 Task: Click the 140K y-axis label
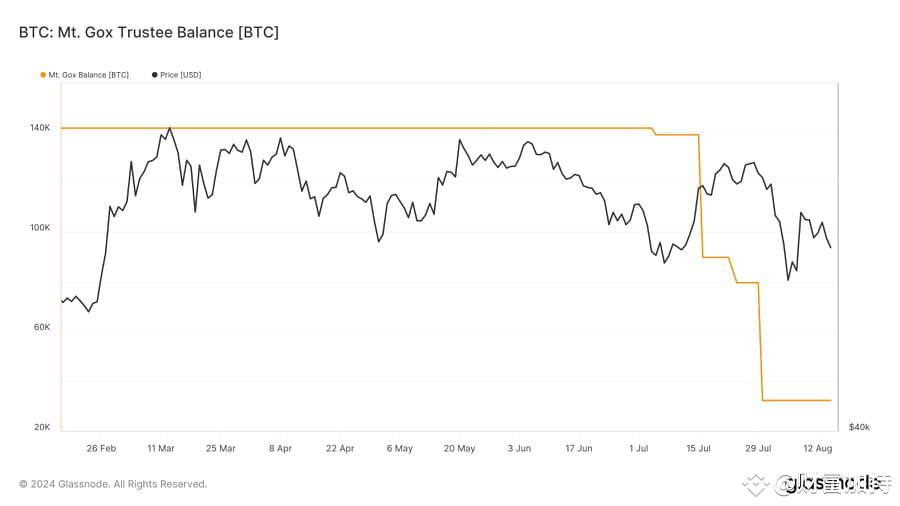pyautogui.click(x=40, y=128)
